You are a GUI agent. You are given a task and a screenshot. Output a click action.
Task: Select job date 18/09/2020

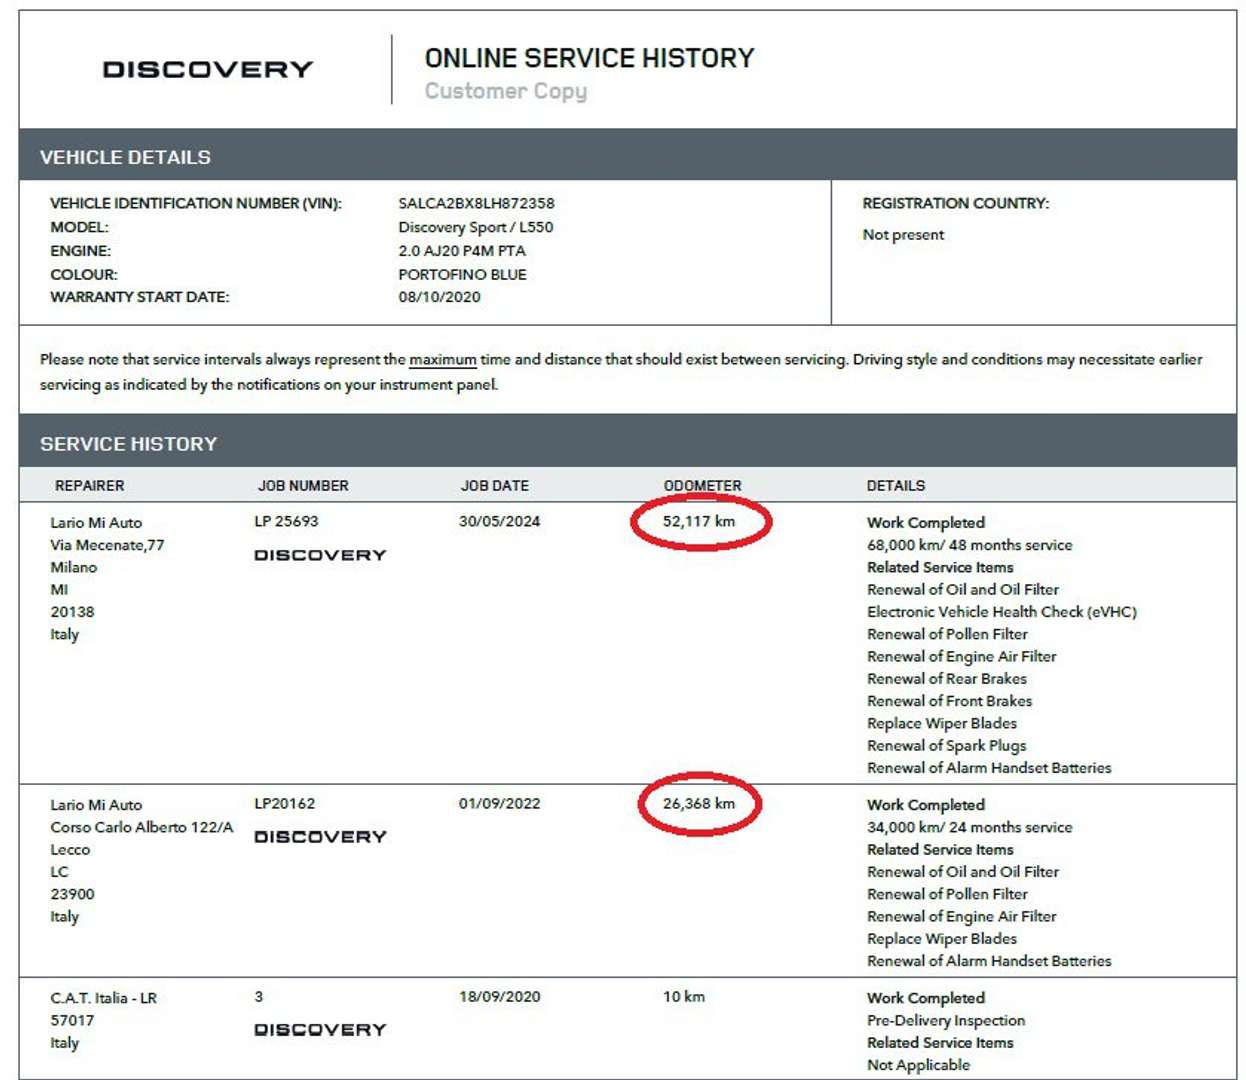tap(499, 997)
